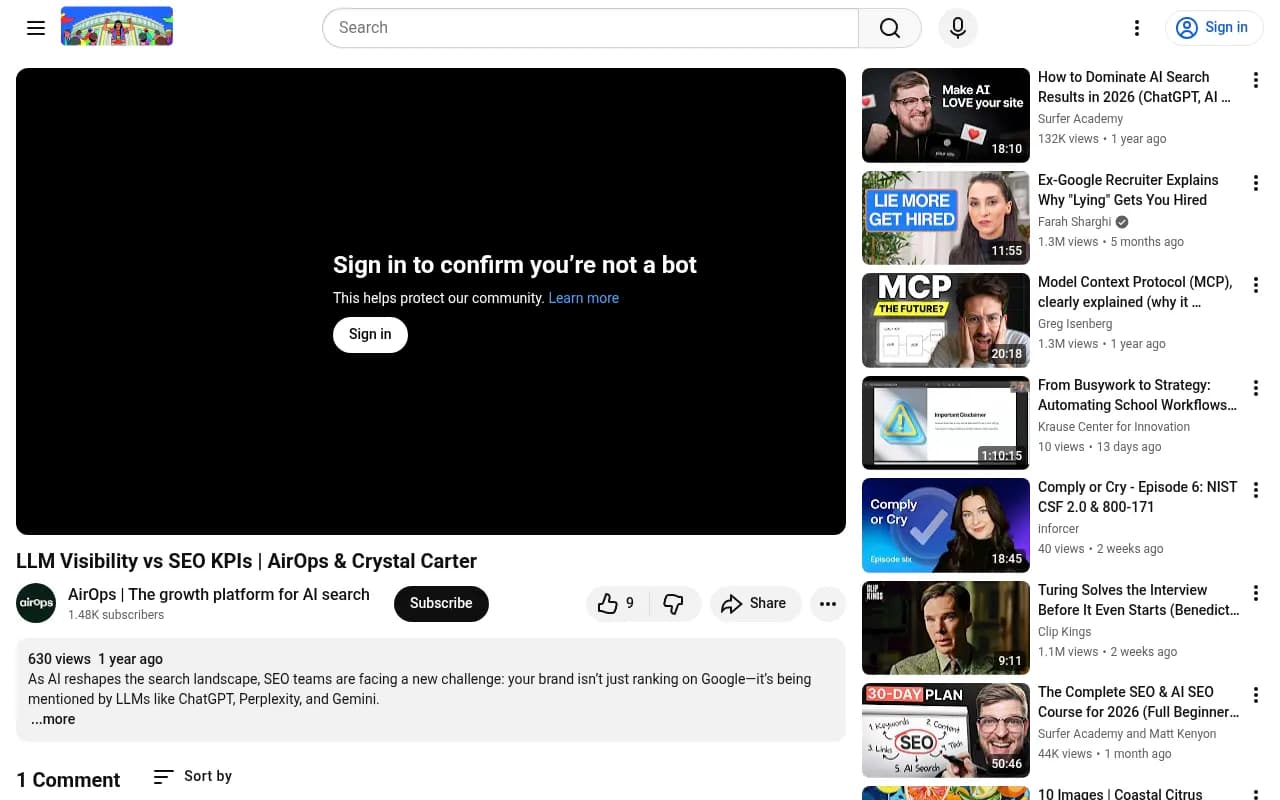This screenshot has width=1280, height=800.
Task: Click the magnifier search button
Action: [890, 28]
